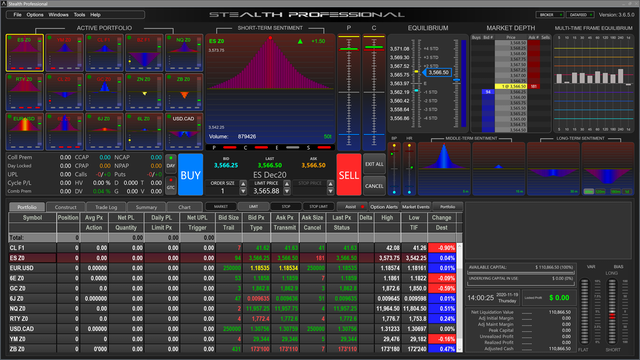Click the red SELL button
This screenshot has width=640, height=360.
pyautogui.click(x=349, y=175)
